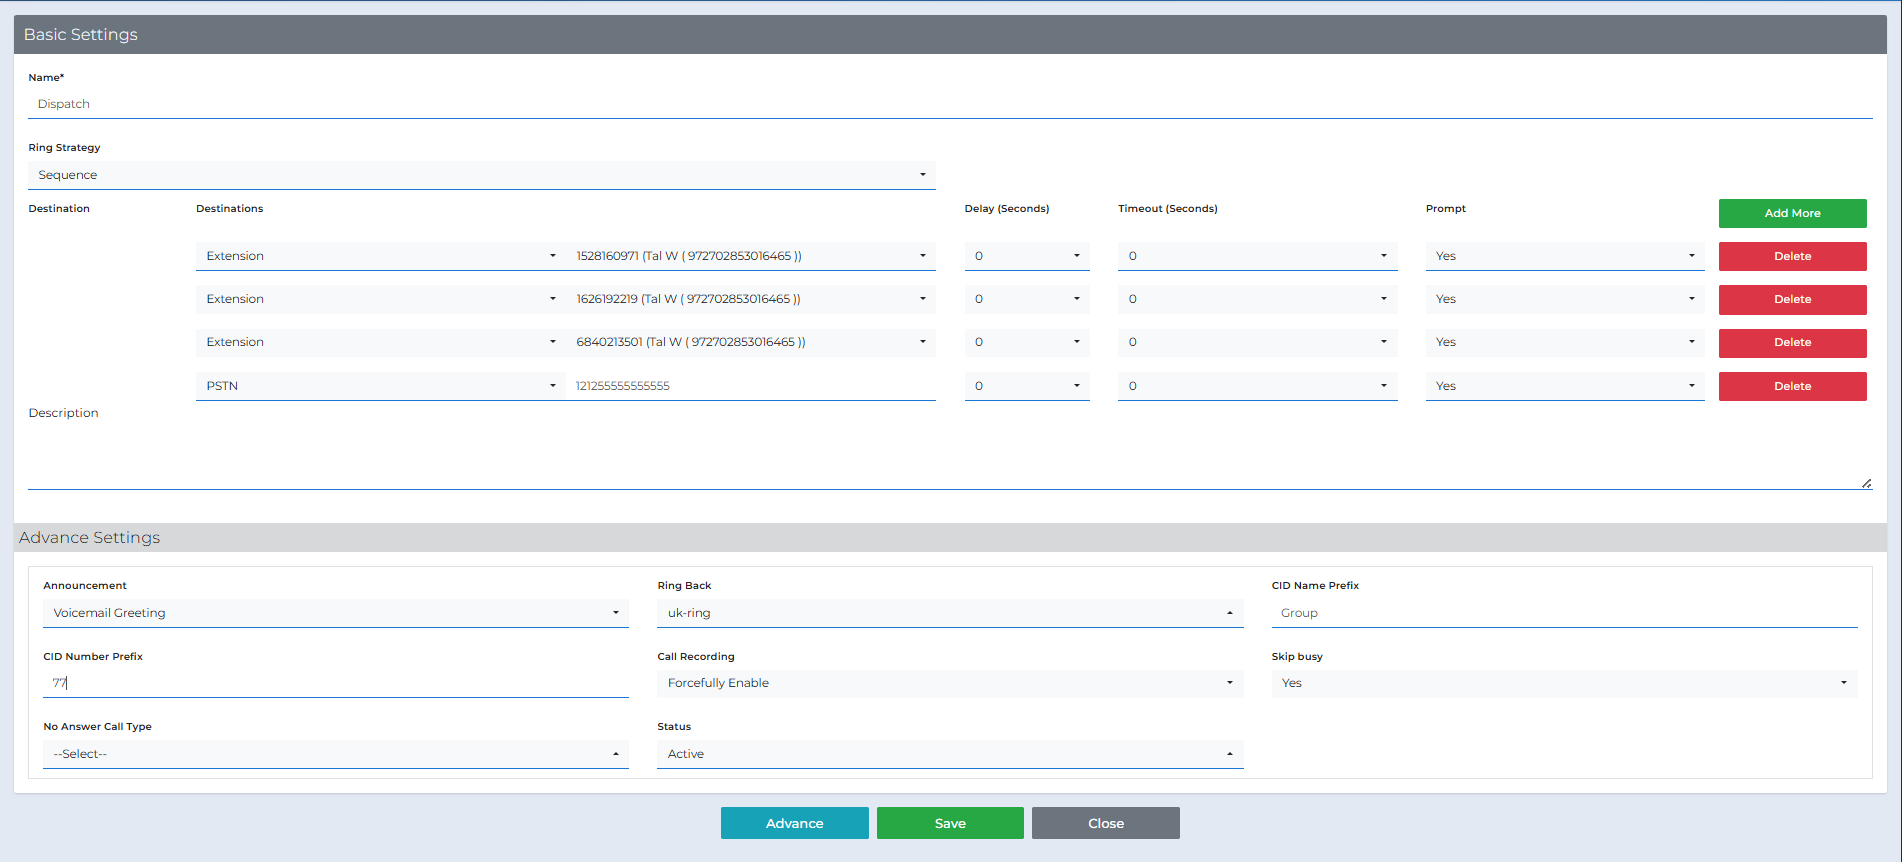Click the CID Number Prefix field
Image resolution: width=1902 pixels, height=862 pixels.
335,683
